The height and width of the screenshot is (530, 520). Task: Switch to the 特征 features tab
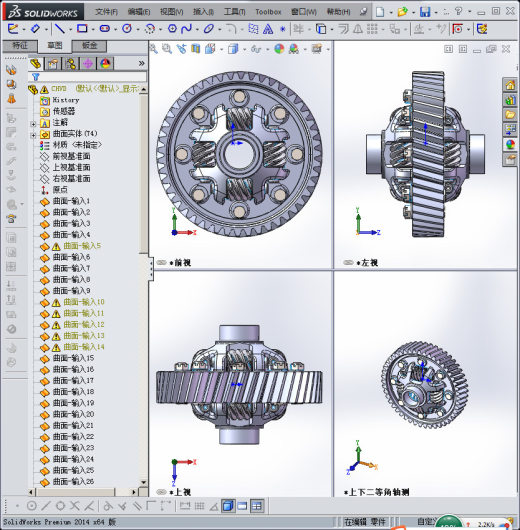[20, 46]
